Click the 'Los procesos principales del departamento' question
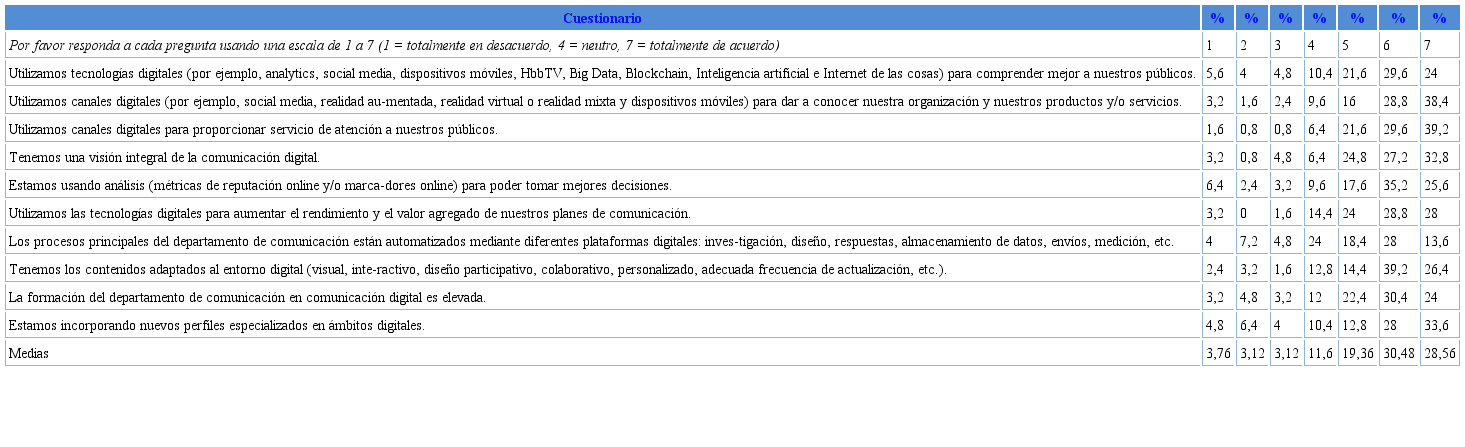 coord(590,241)
